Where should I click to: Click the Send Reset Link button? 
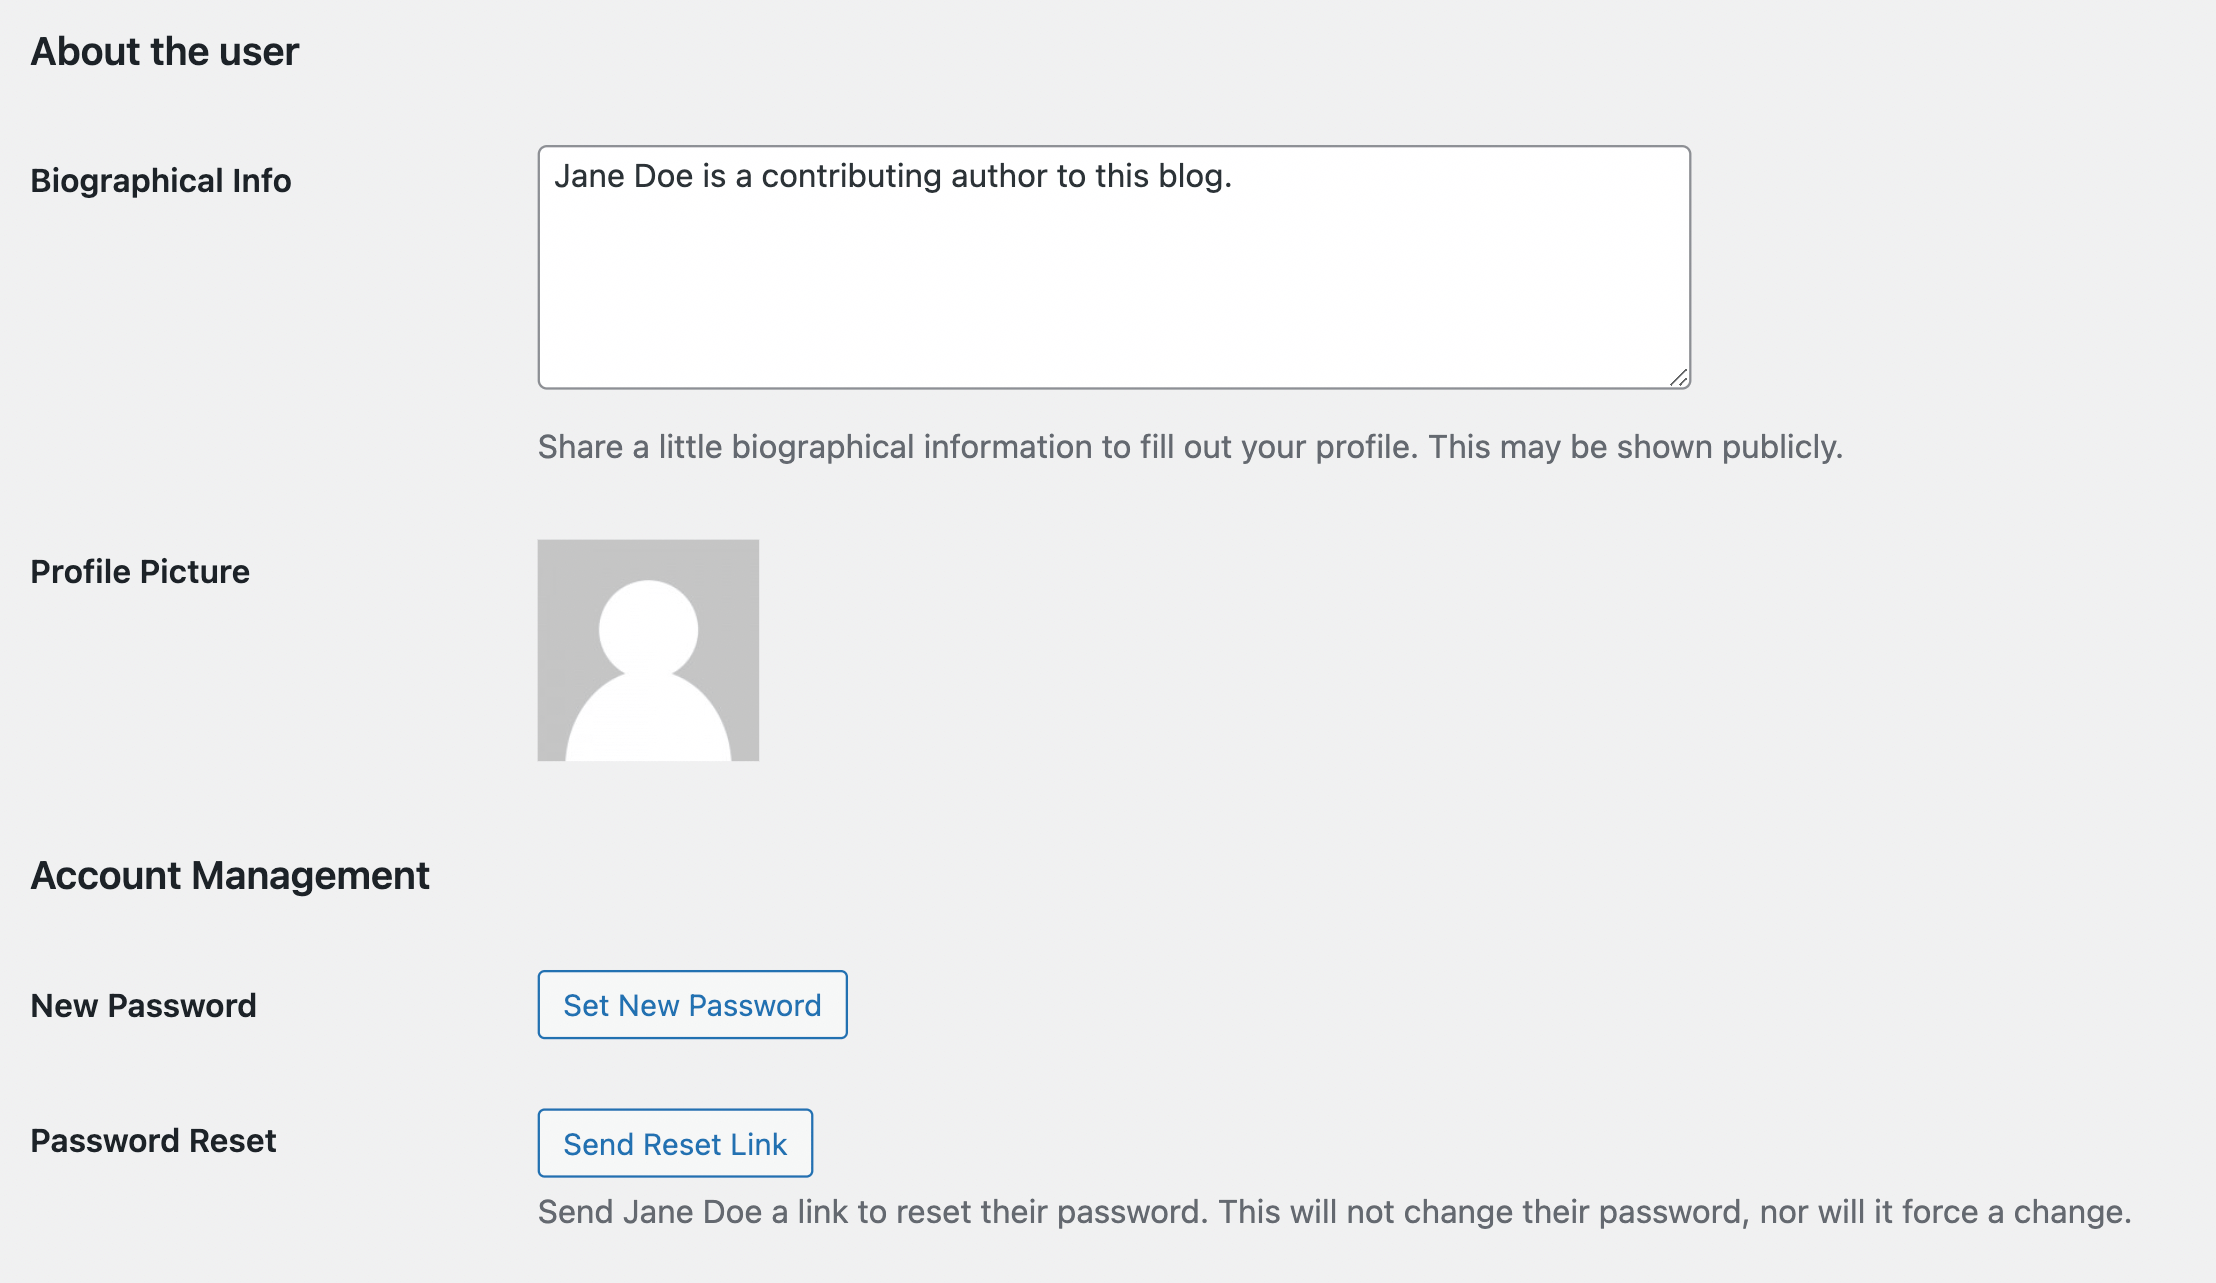coord(675,1143)
